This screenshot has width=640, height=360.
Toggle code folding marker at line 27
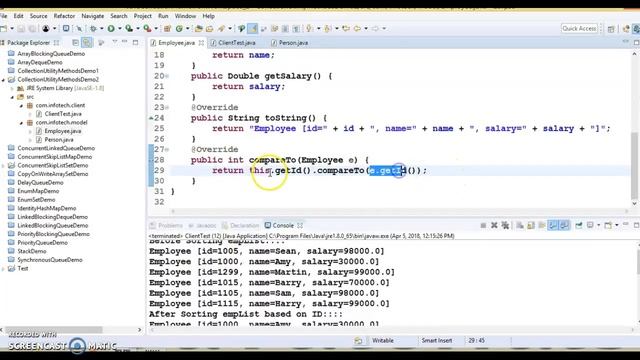(167, 150)
